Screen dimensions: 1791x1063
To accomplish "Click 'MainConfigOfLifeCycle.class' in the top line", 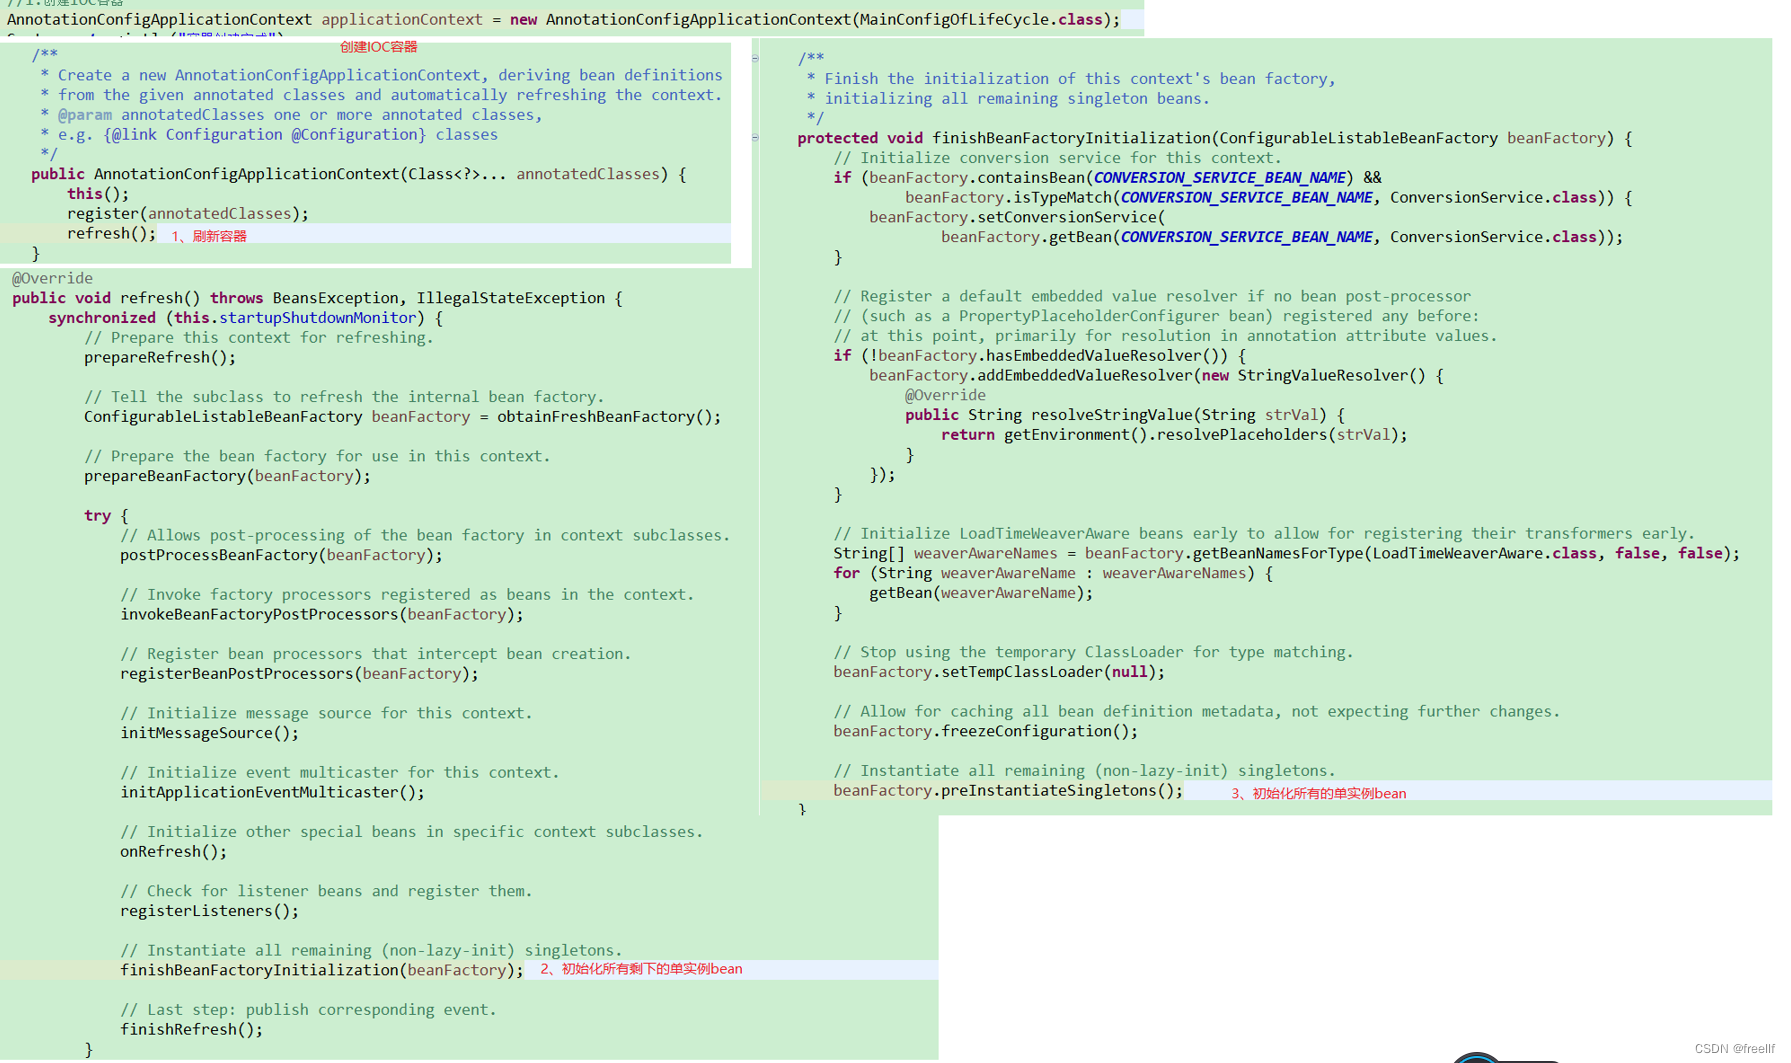I will 981,19.
